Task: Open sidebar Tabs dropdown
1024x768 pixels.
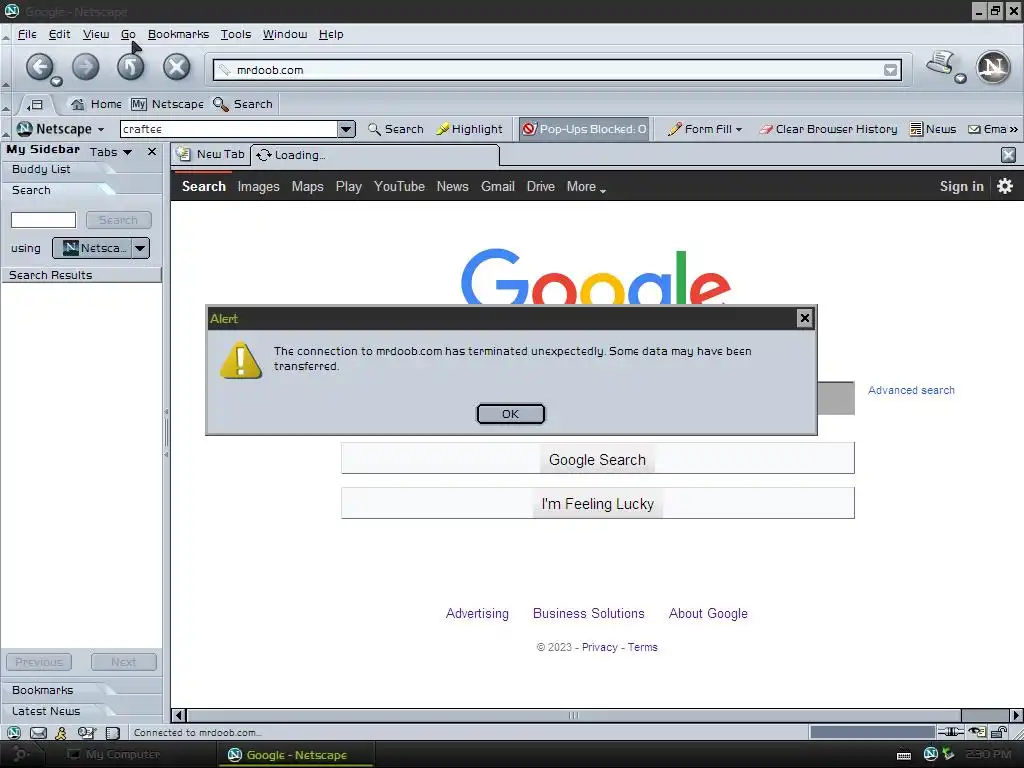Action: click(127, 152)
